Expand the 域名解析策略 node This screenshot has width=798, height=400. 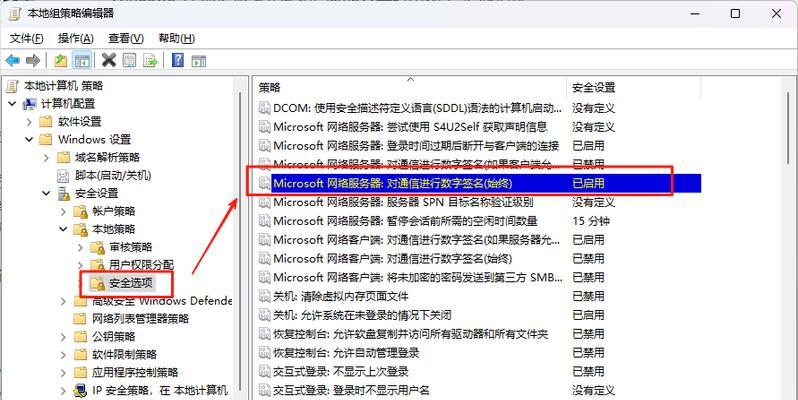[x=46, y=158]
